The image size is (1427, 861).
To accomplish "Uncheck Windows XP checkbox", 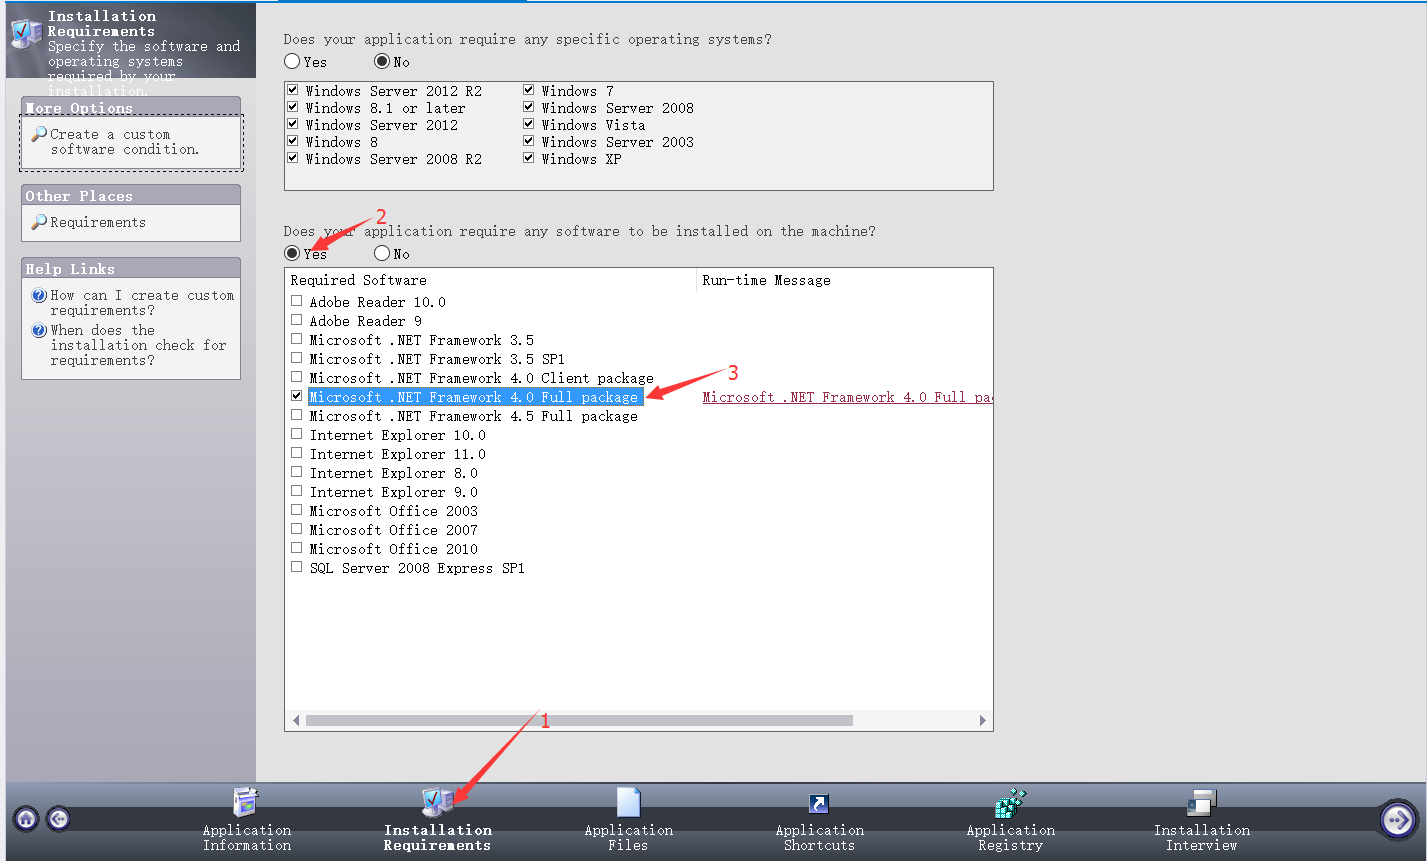I will point(529,158).
